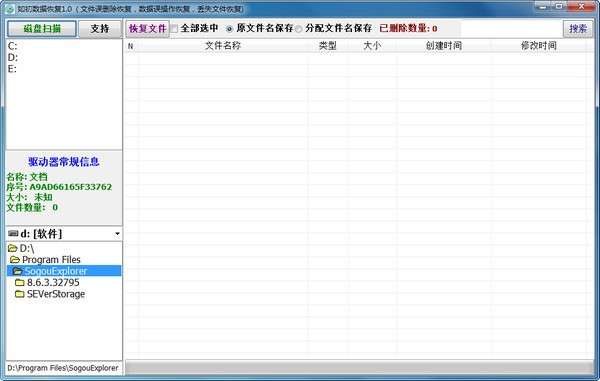Select the 原文件名保存 radio option
Screen dimensions: 600x381
229,29
